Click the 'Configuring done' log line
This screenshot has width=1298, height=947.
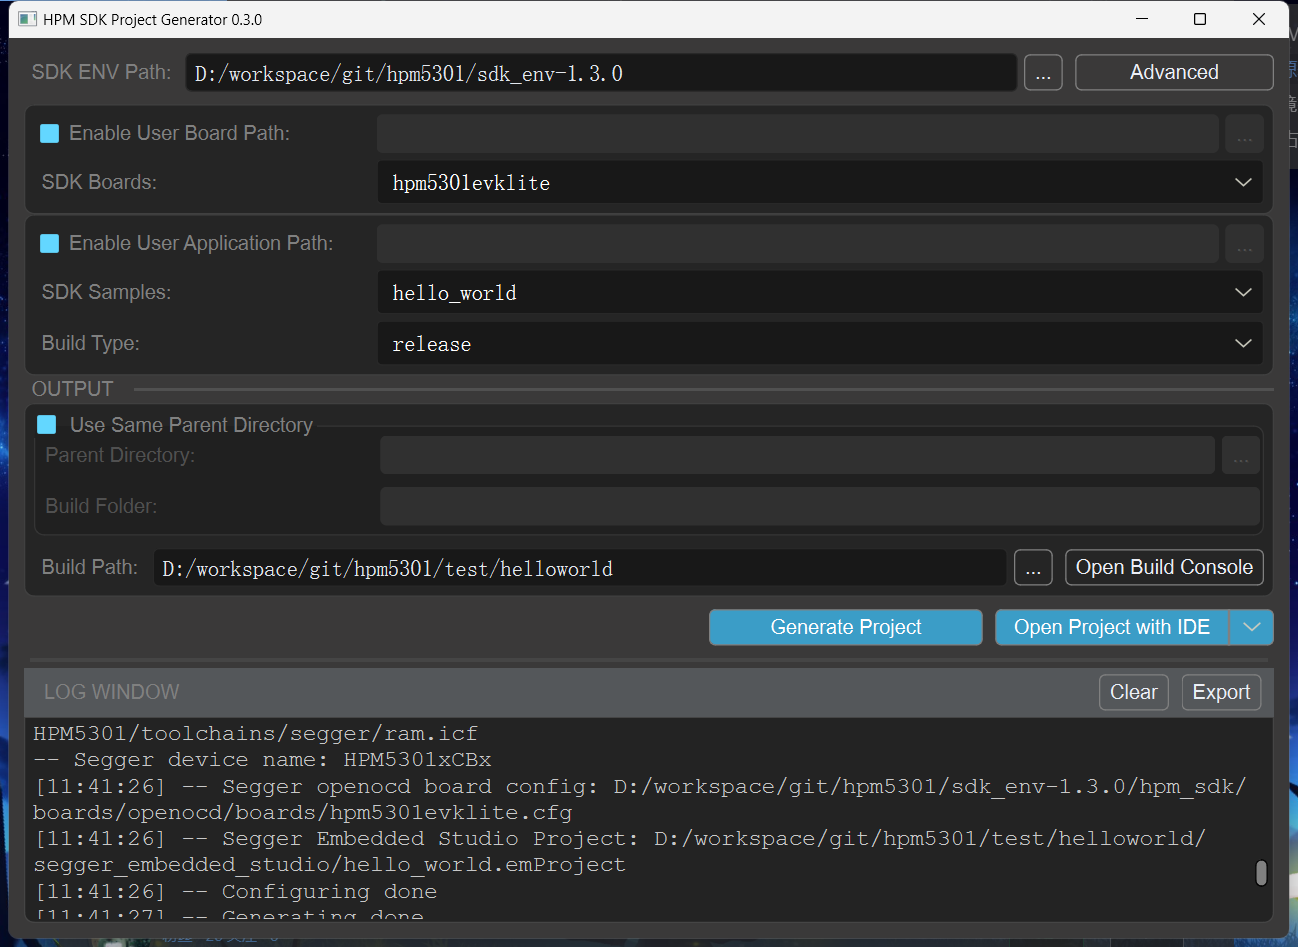tap(236, 891)
